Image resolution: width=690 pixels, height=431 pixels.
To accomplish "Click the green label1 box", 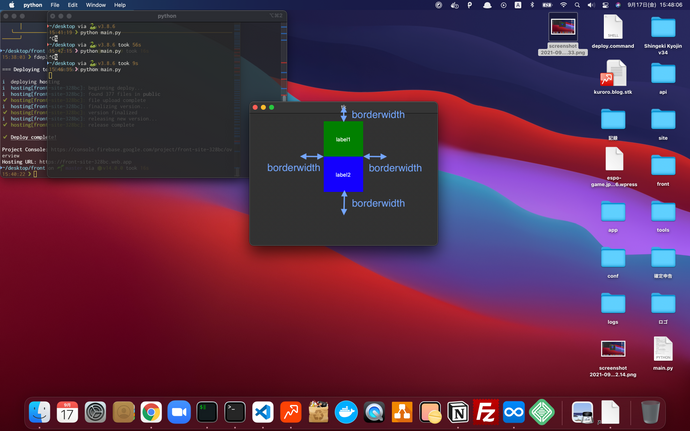I will (343, 139).
